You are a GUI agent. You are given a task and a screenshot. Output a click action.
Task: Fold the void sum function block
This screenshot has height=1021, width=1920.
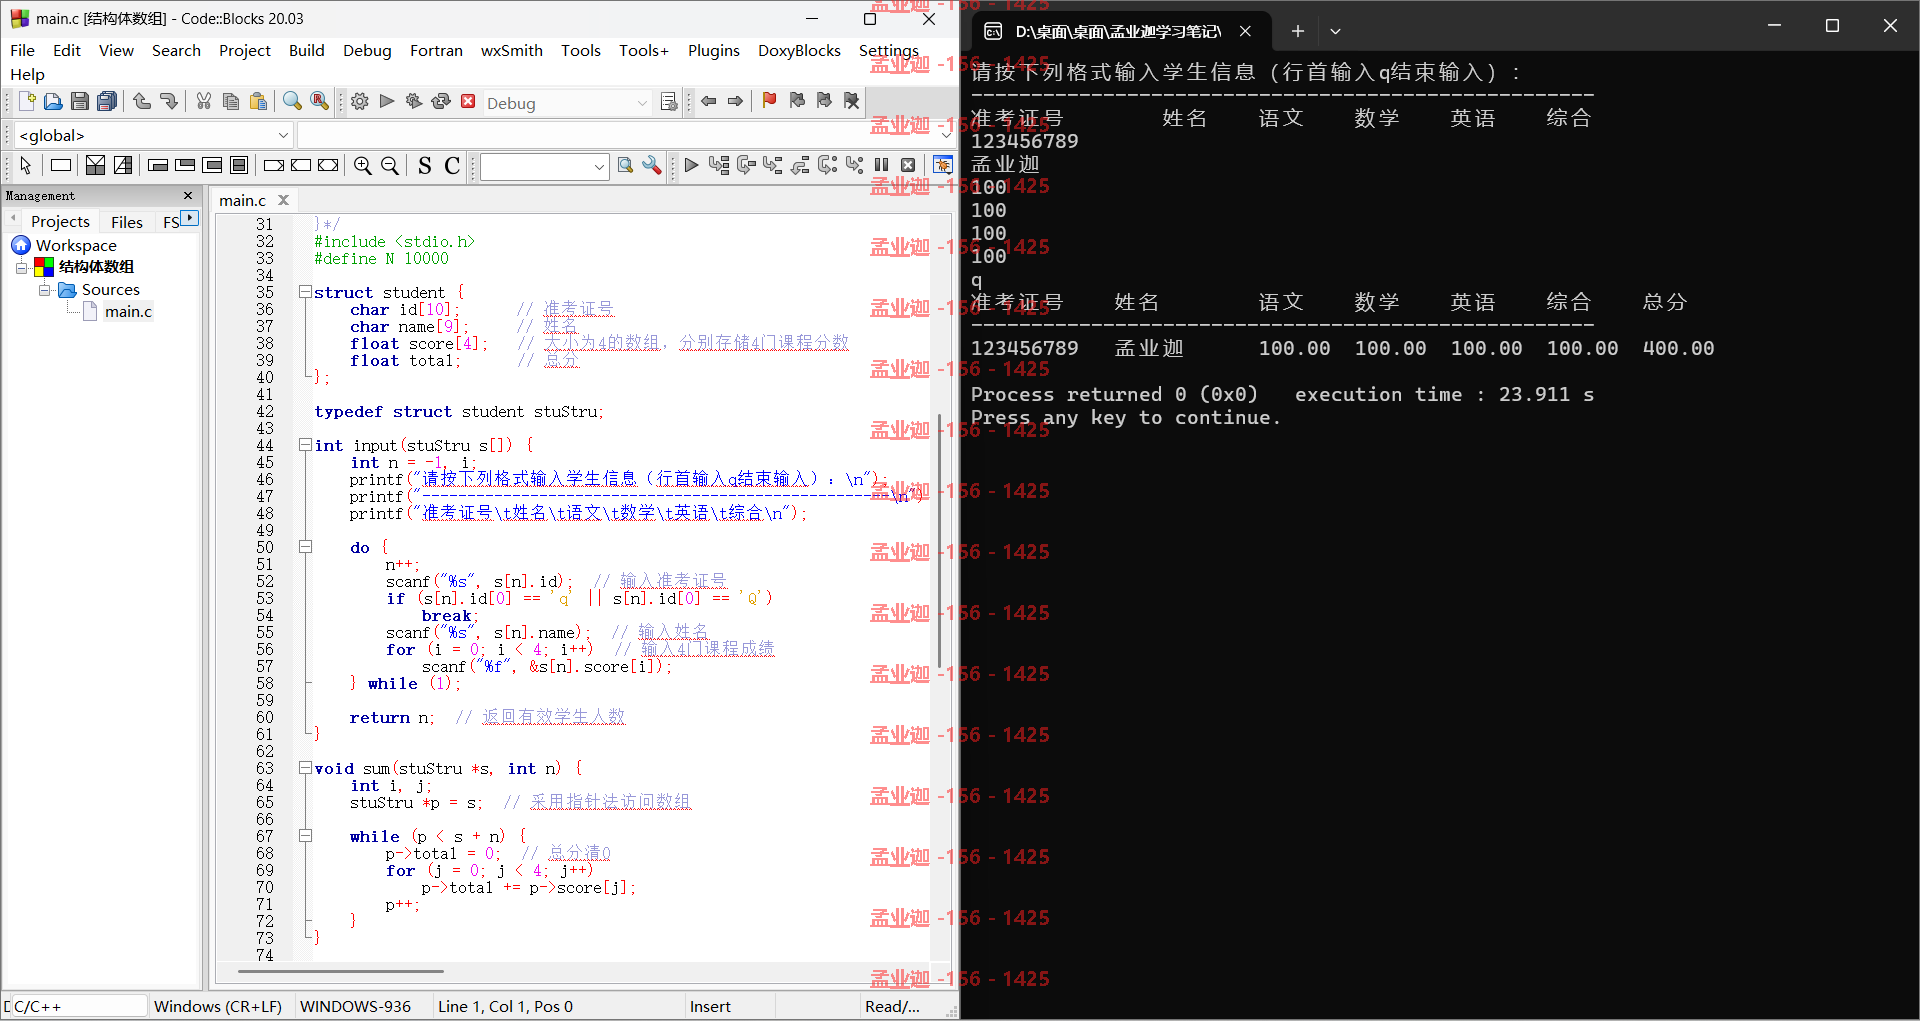tap(305, 768)
